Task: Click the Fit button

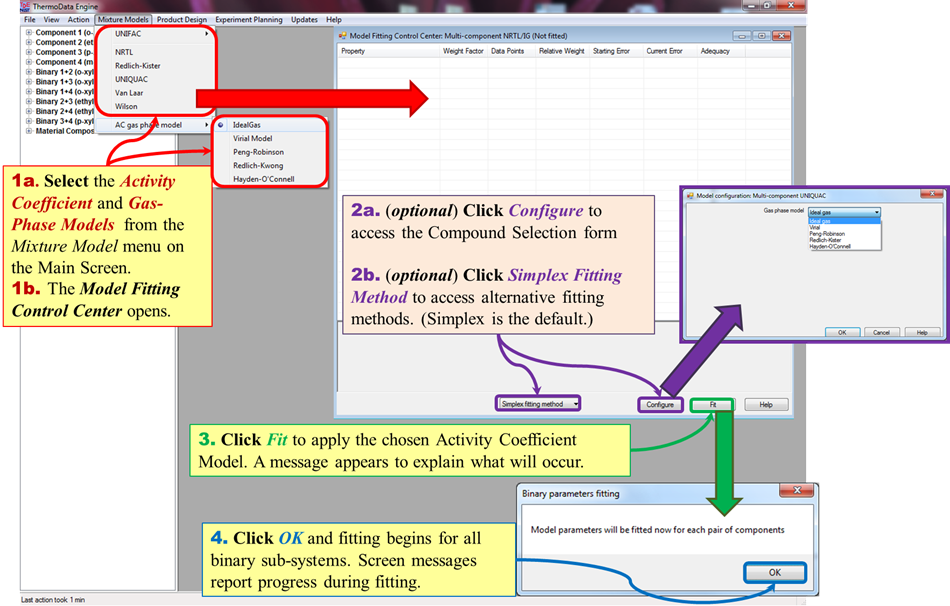Action: [714, 404]
